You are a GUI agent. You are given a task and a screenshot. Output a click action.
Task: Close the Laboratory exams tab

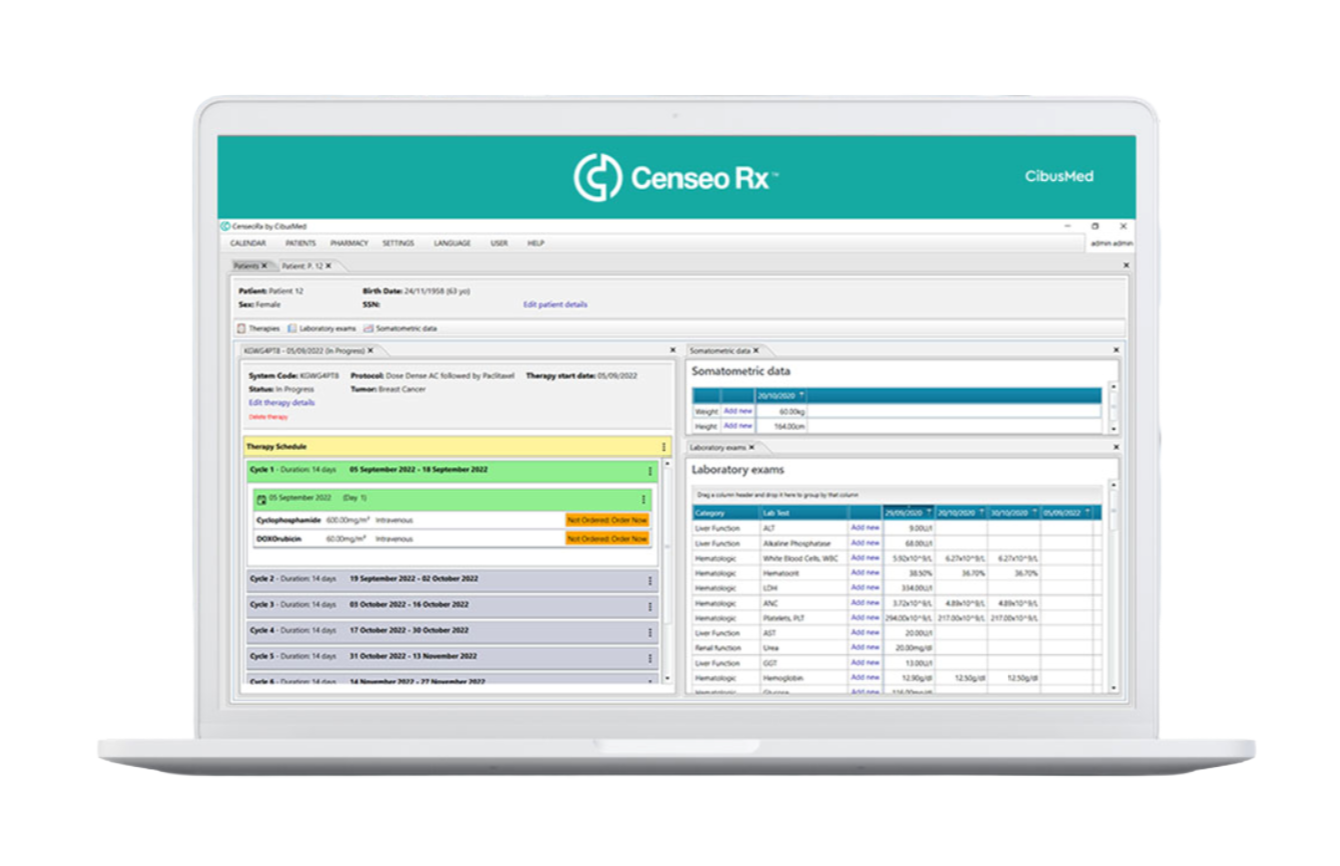751,447
